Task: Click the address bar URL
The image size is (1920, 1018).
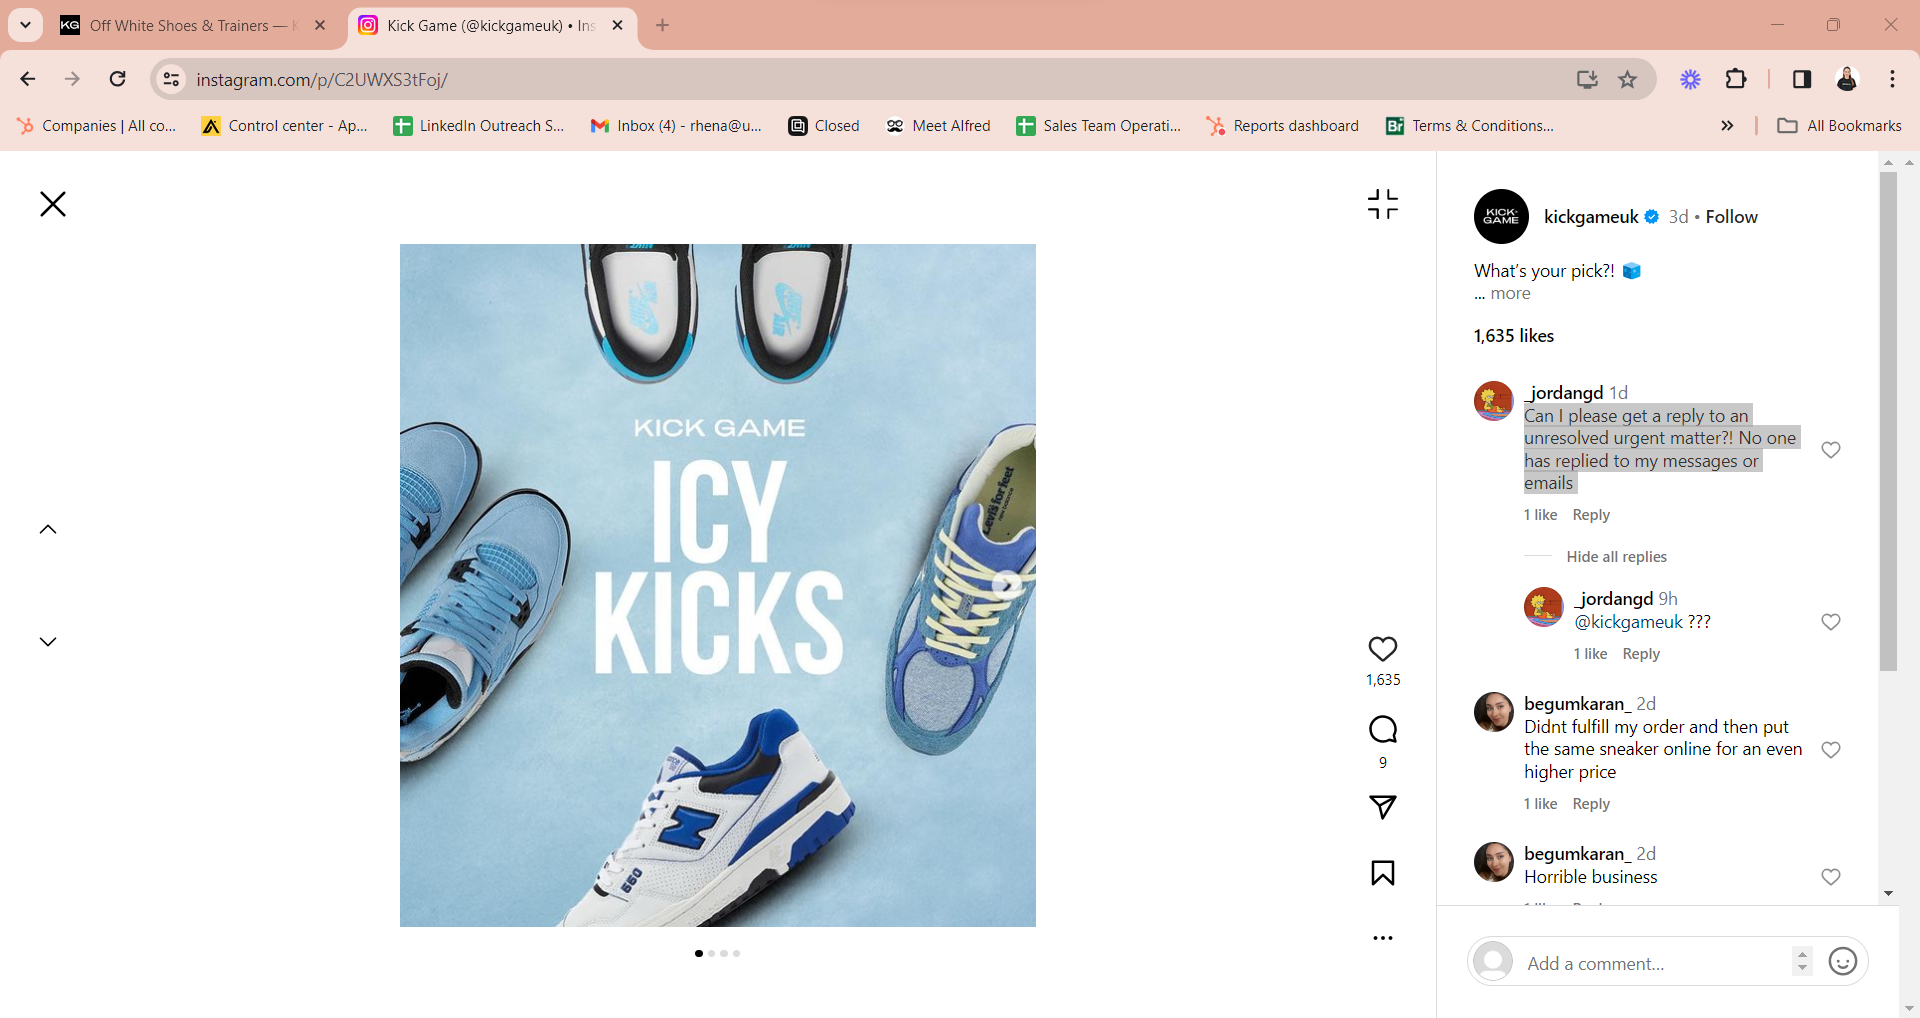Action: (x=322, y=80)
